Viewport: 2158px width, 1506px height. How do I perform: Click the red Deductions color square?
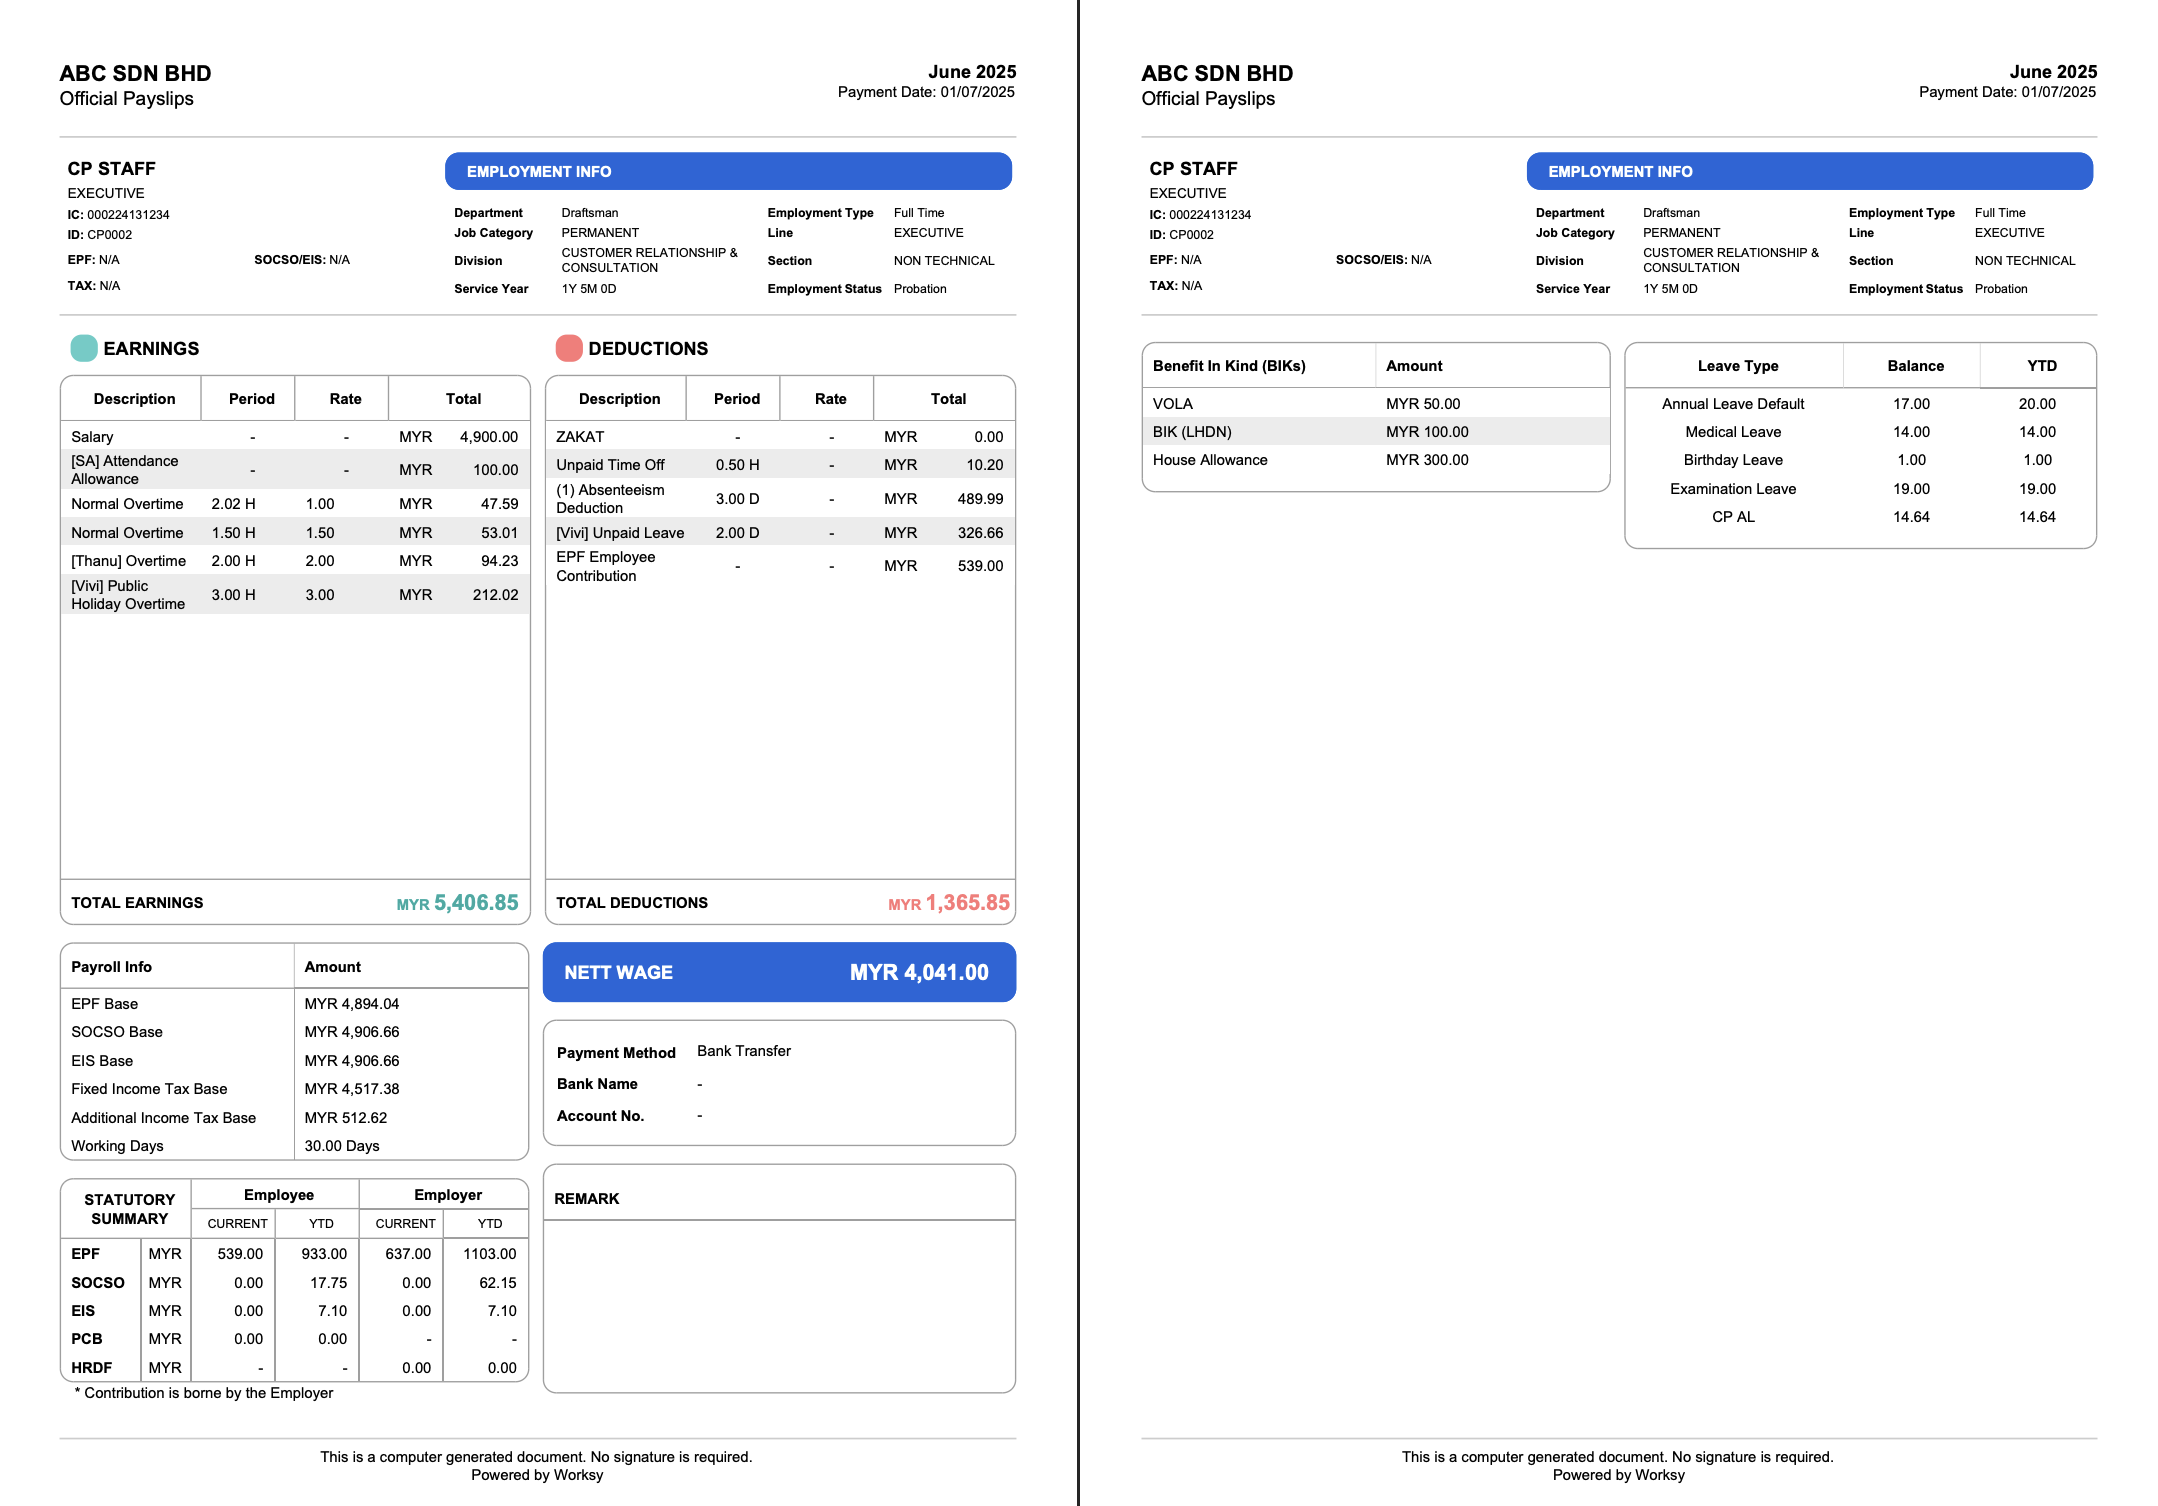[x=569, y=348]
